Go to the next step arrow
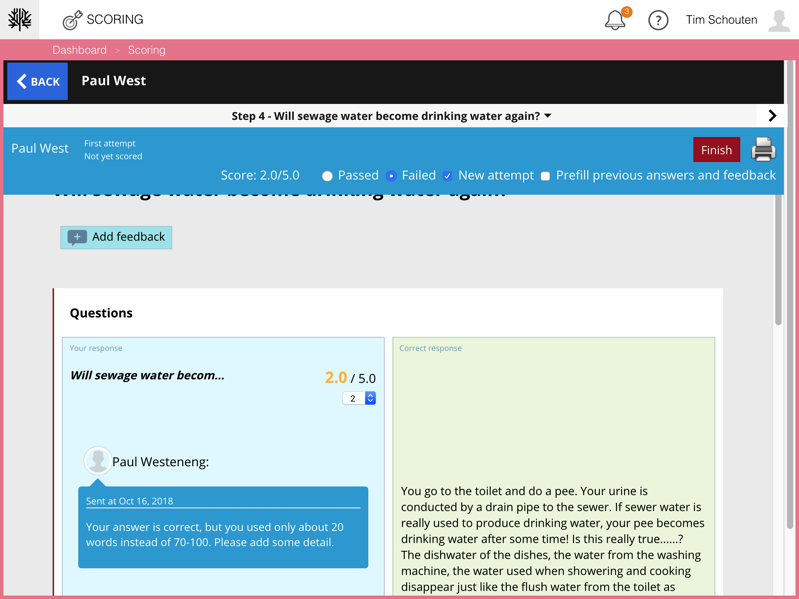Image resolution: width=799 pixels, height=599 pixels. pos(772,116)
